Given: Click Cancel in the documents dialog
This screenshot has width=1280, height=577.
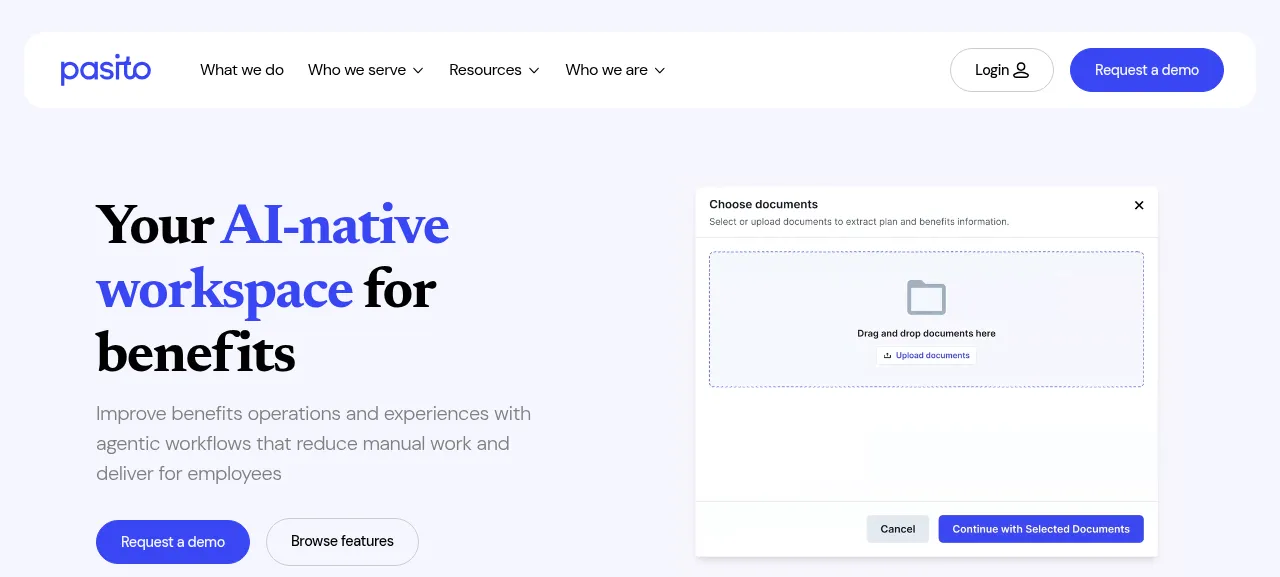Looking at the screenshot, I should [x=898, y=529].
